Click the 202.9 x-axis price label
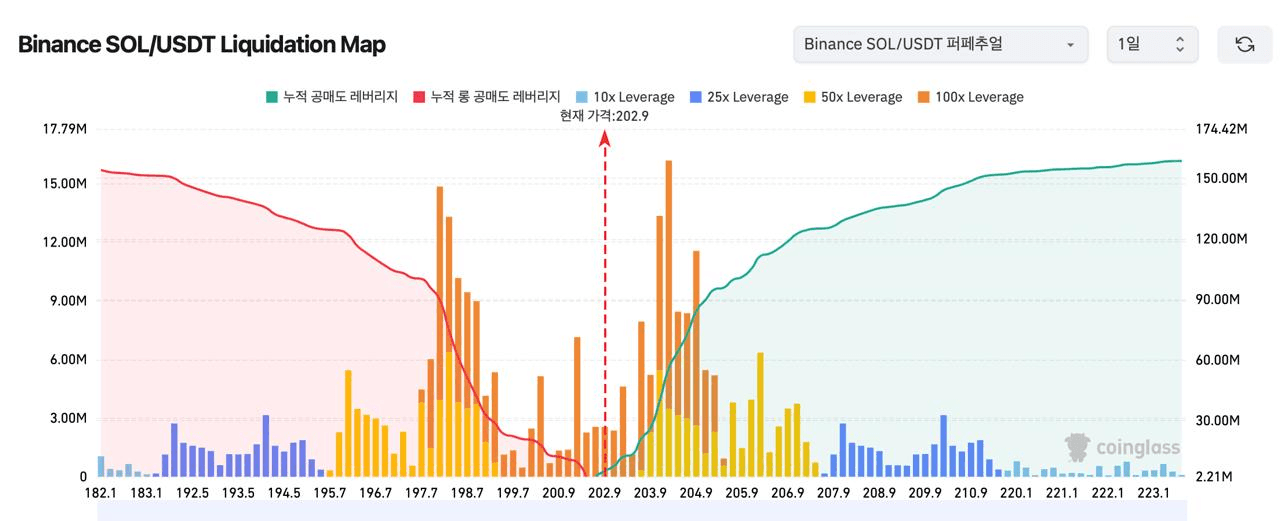Image resolution: width=1280 pixels, height=521 pixels. coord(605,493)
